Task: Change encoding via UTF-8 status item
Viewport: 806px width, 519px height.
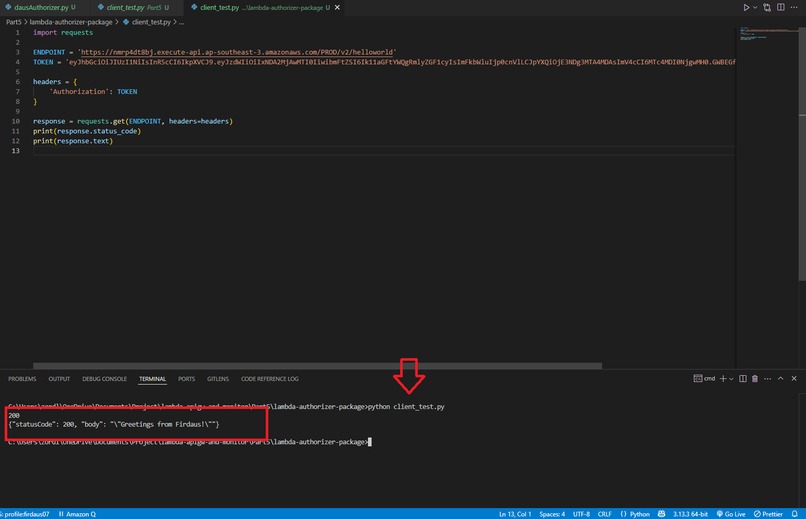Action: [581, 514]
